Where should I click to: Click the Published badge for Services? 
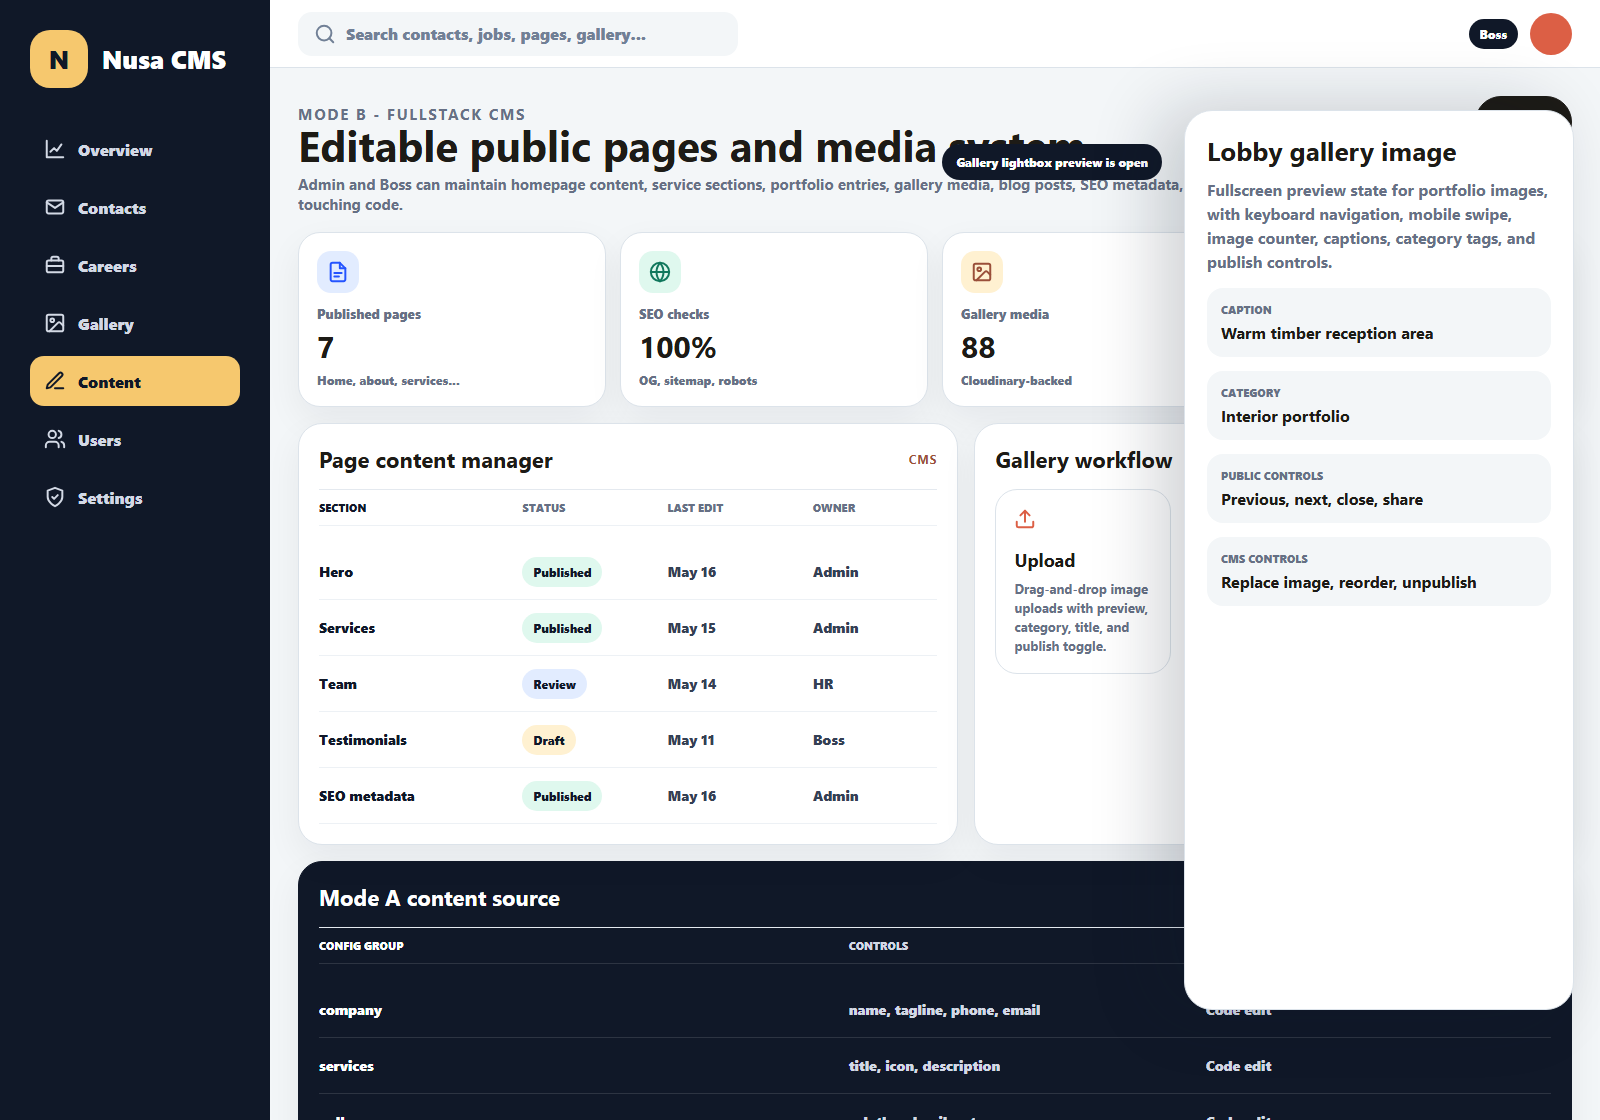pyautogui.click(x=562, y=628)
